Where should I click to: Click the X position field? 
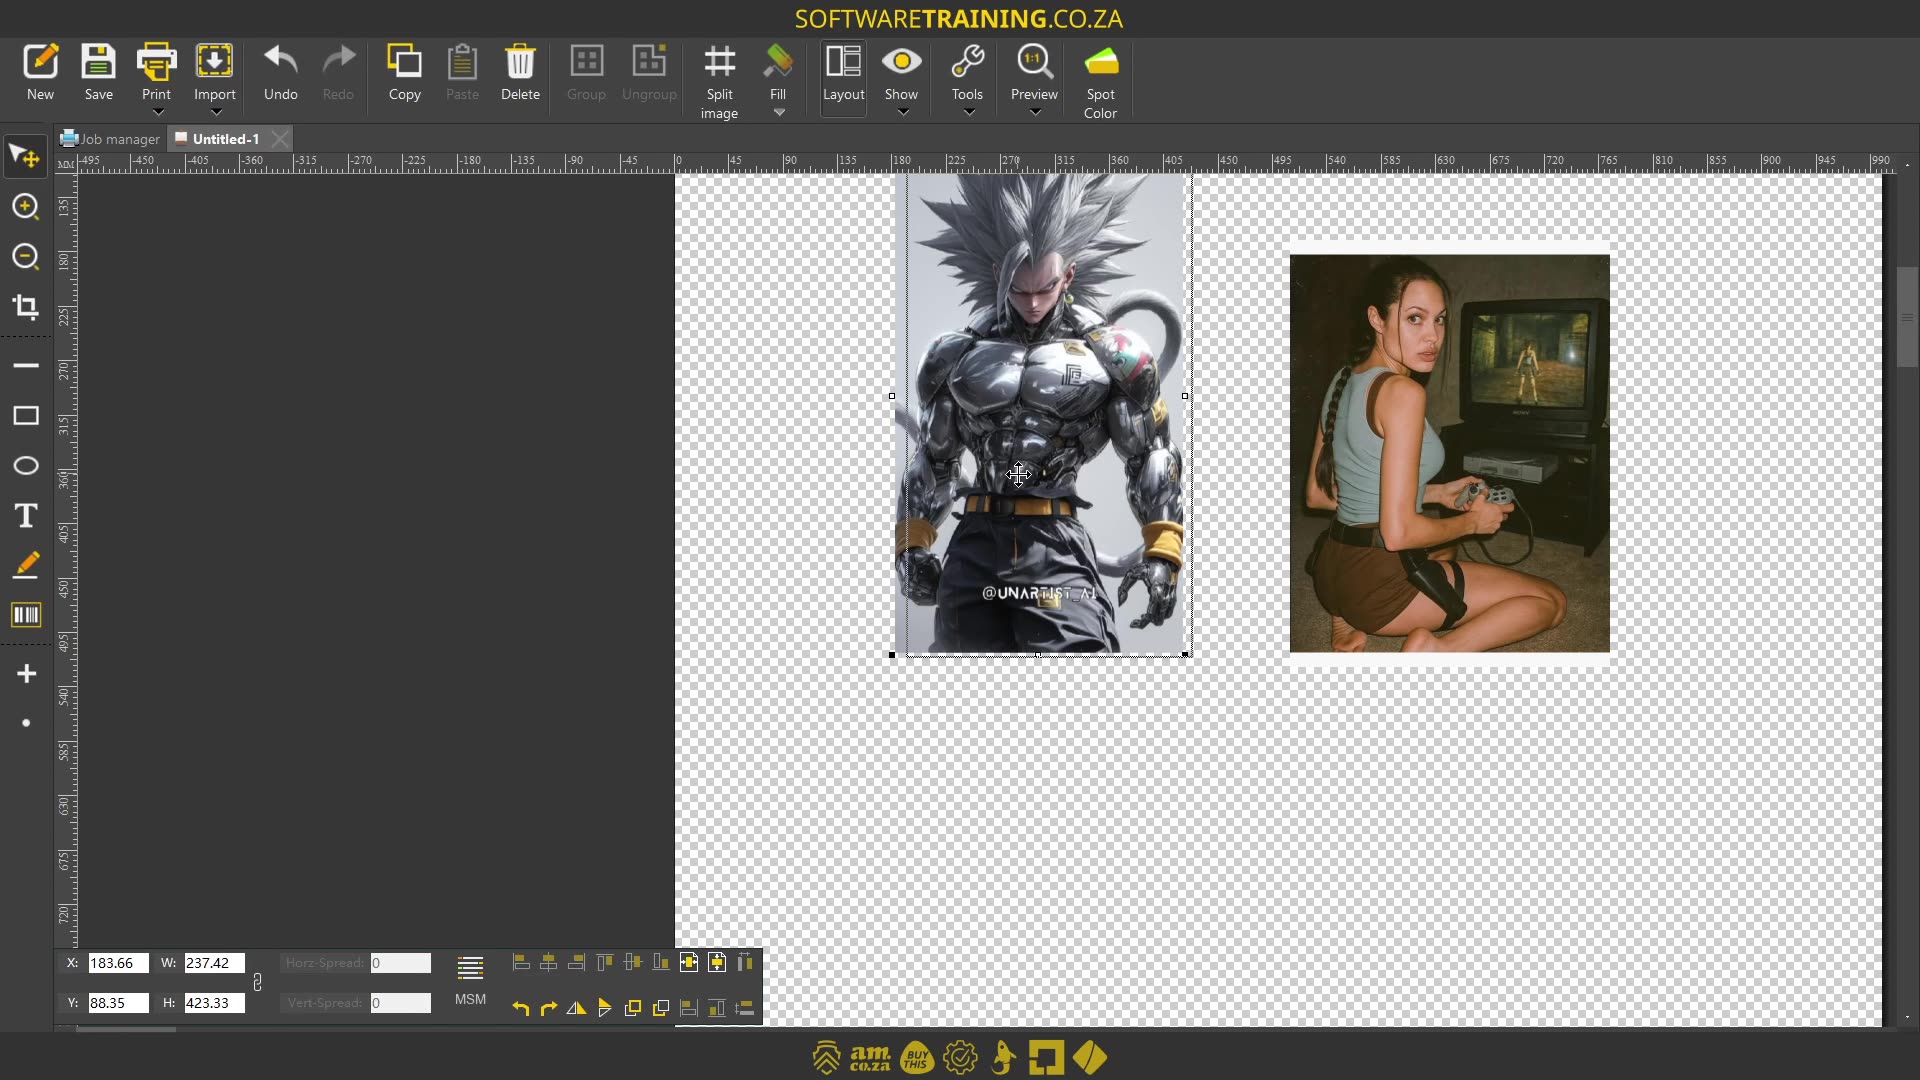[118, 963]
